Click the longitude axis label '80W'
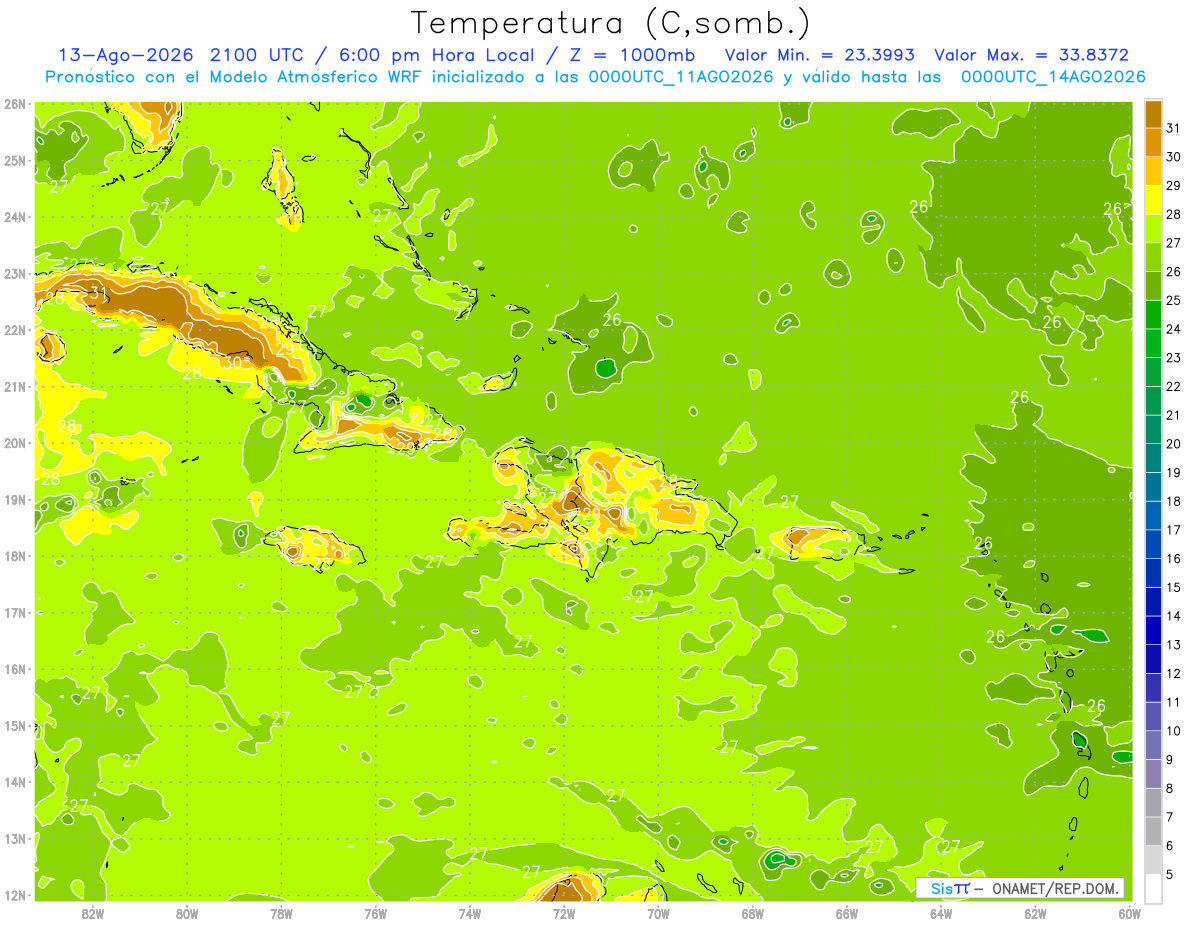 (186, 913)
